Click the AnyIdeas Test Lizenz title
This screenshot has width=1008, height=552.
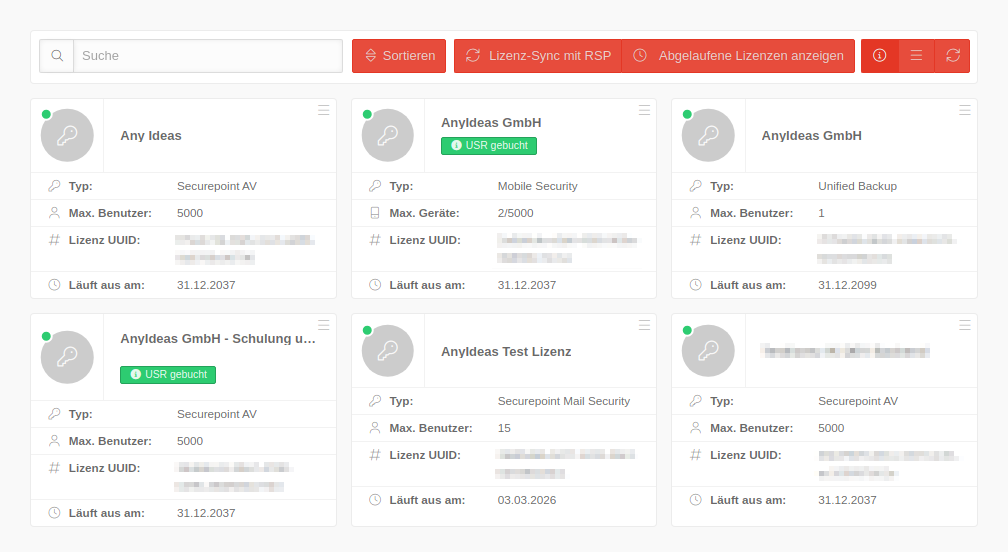506,352
